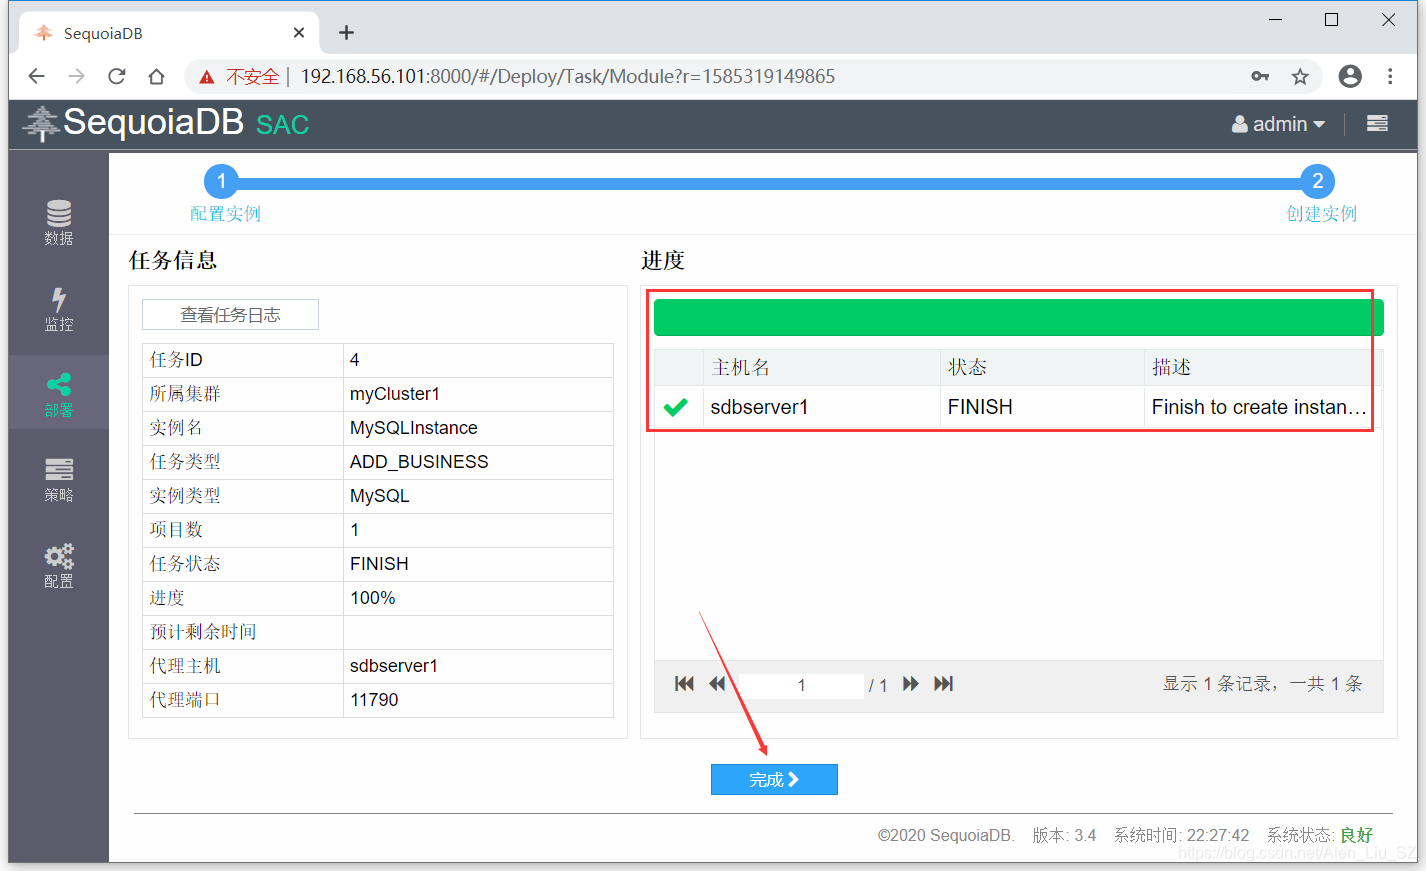
Task: Click the 系统状态 良好 status text
Action: 1356,835
